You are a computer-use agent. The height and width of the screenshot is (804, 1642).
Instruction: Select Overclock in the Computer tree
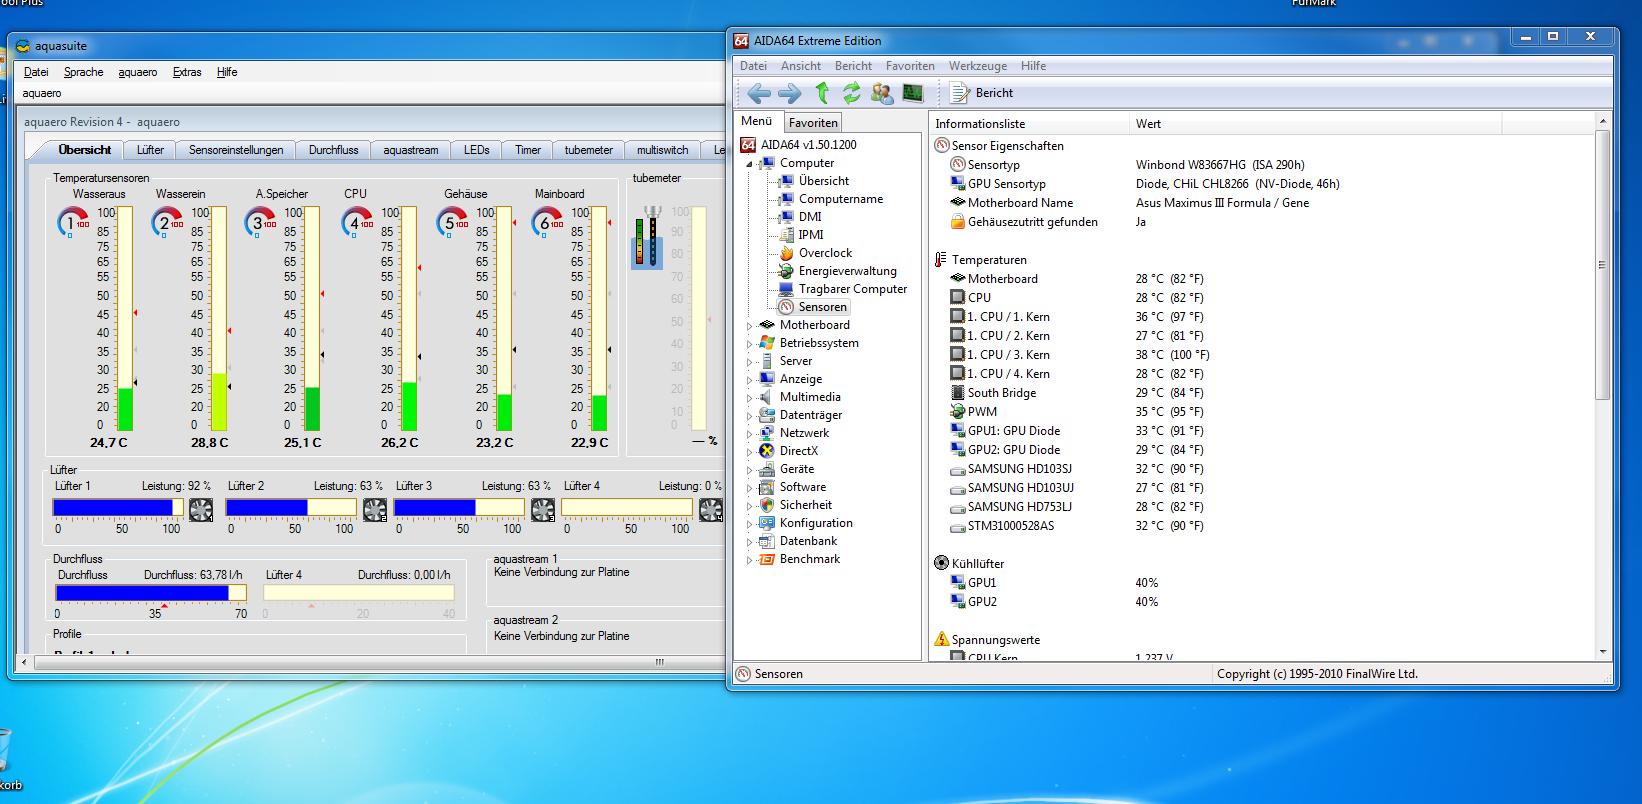click(825, 253)
